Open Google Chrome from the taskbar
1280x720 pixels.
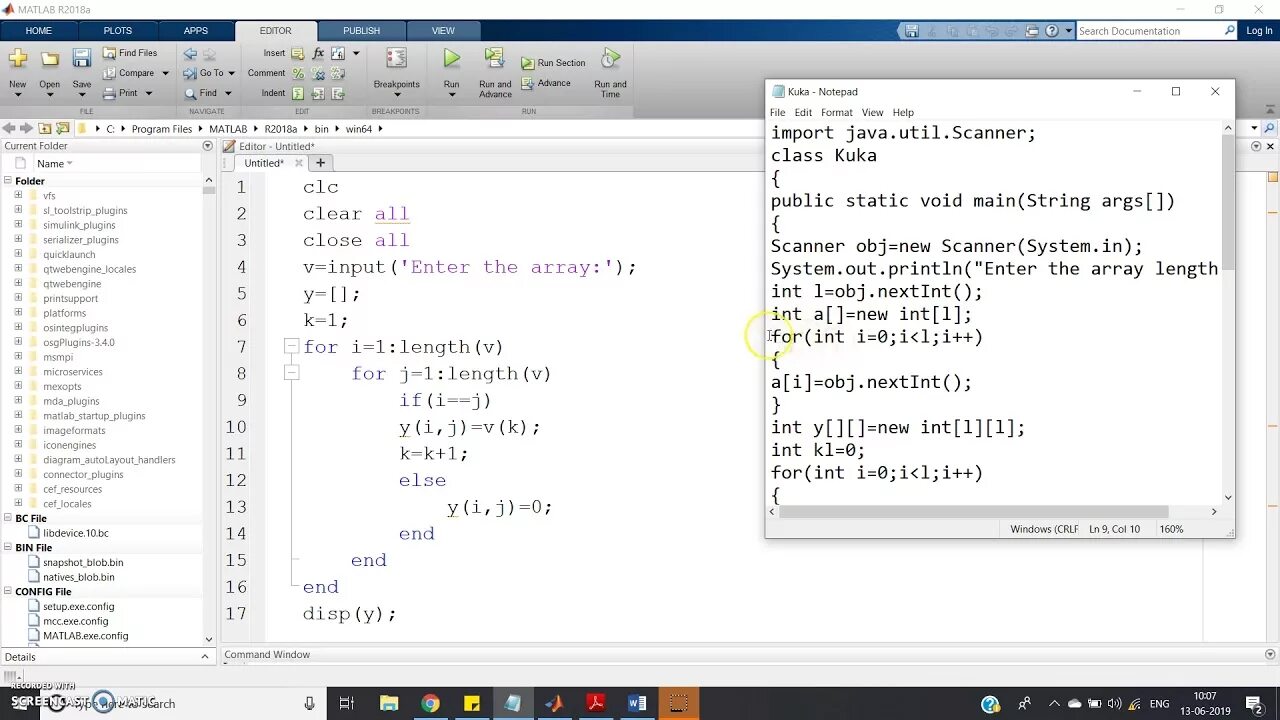click(x=430, y=704)
